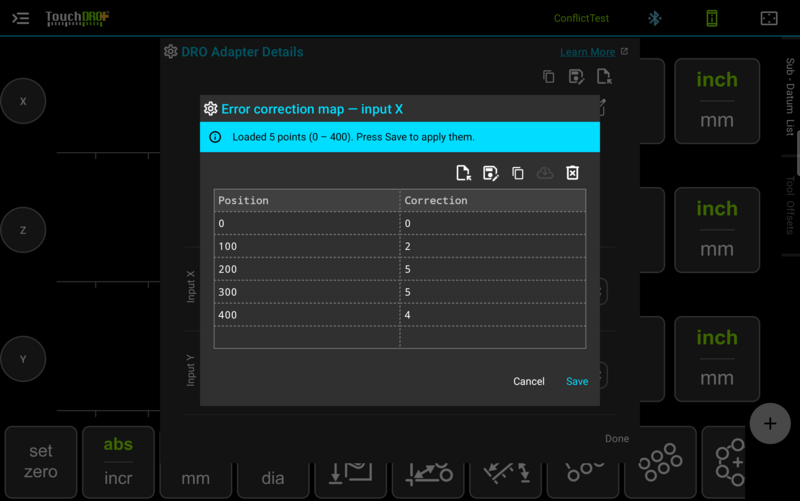Save the error correction map
Image resolution: width=800 pixels, height=501 pixels.
[577, 382]
